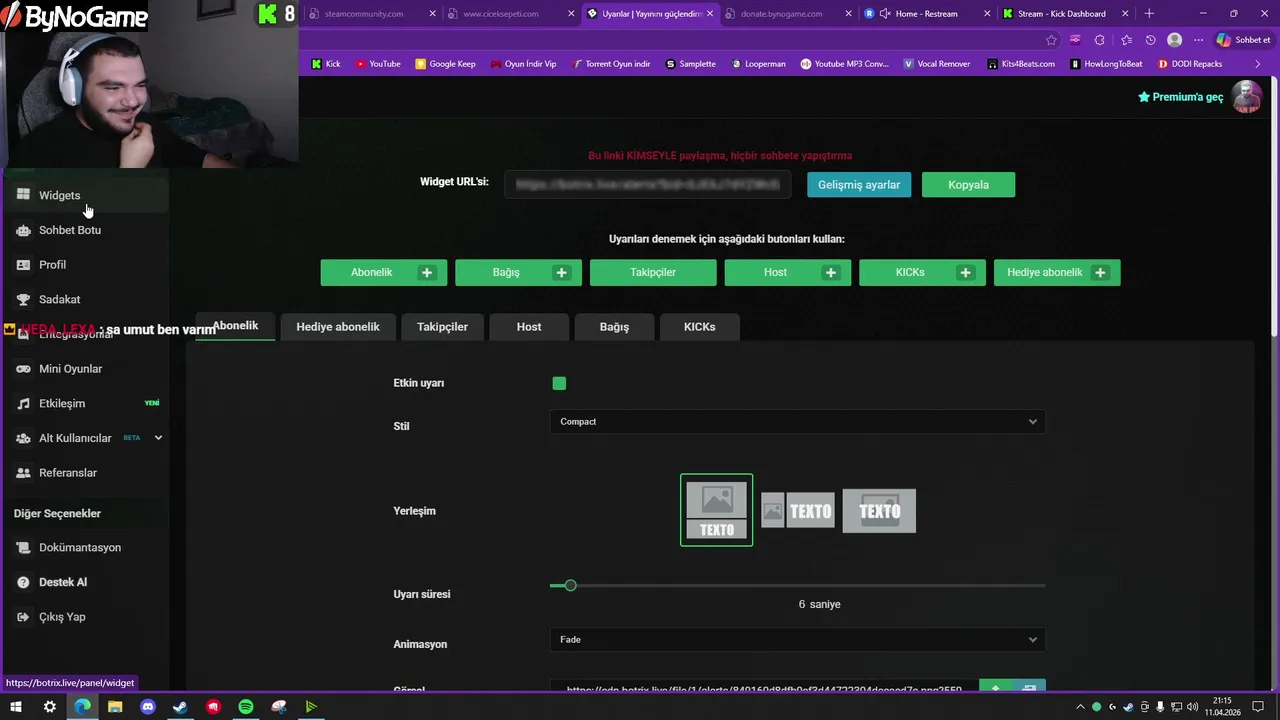Image resolution: width=1280 pixels, height=720 pixels.
Task: Show more bookmarks with the chevron
Action: [x=1257, y=64]
